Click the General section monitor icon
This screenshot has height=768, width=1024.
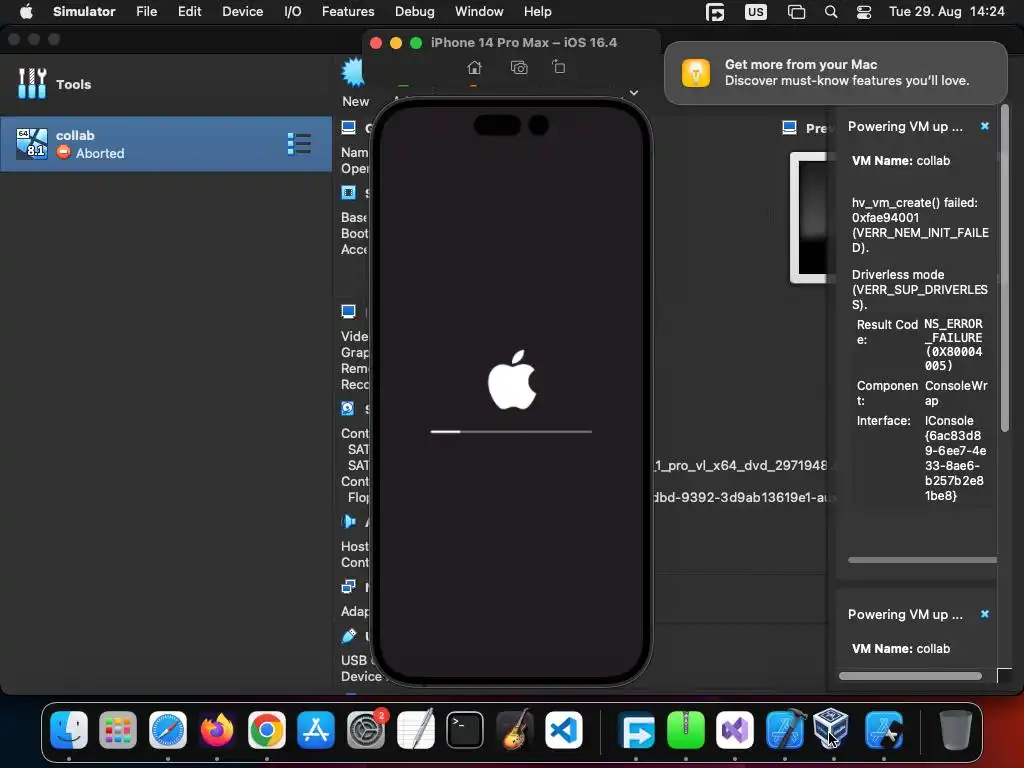click(349, 127)
